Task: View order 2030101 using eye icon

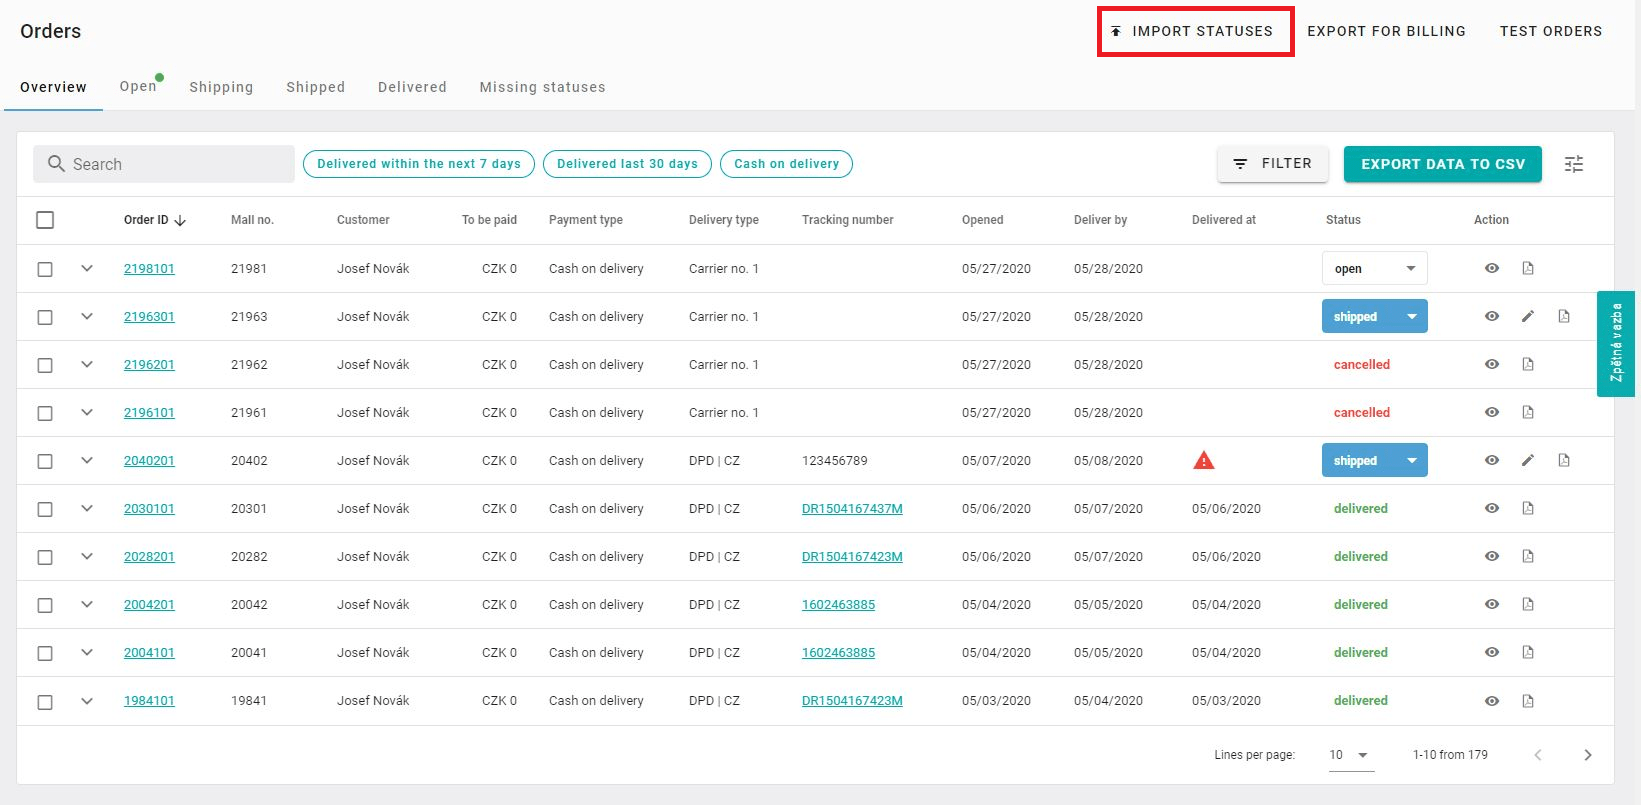Action: pos(1492,508)
